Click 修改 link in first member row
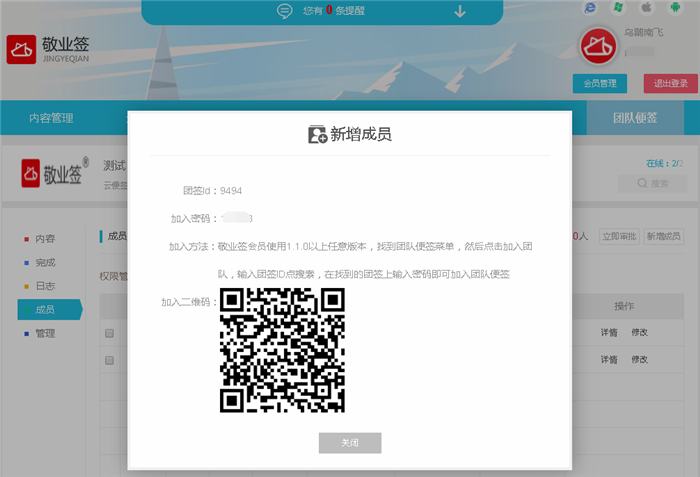 [x=640, y=333]
